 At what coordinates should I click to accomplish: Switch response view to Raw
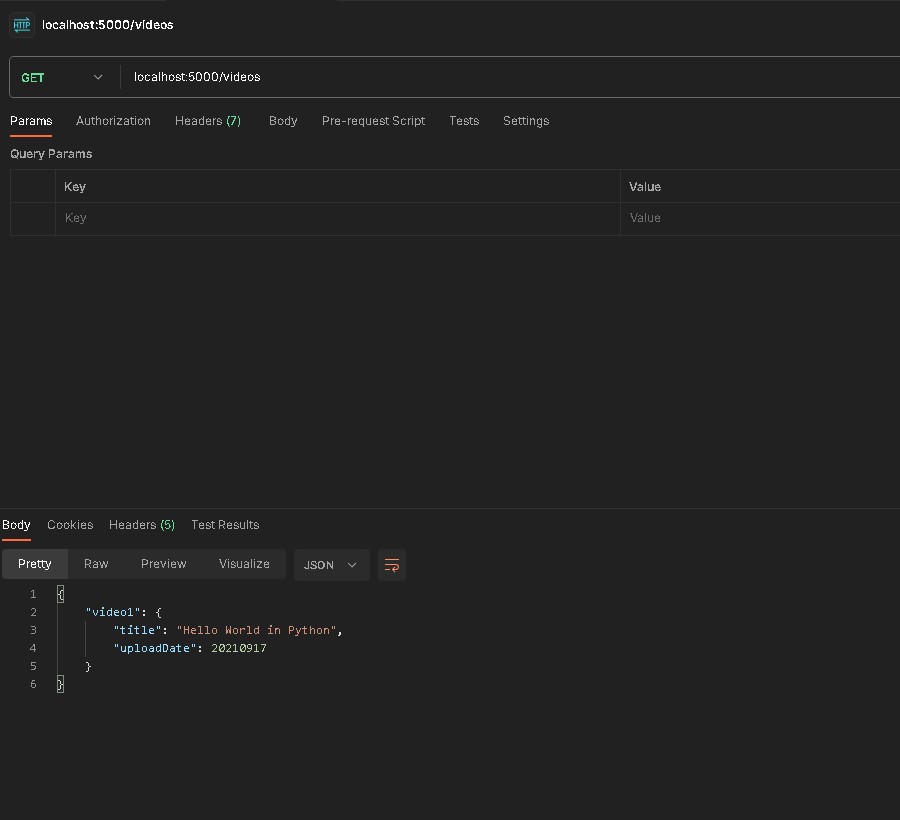[x=96, y=564]
